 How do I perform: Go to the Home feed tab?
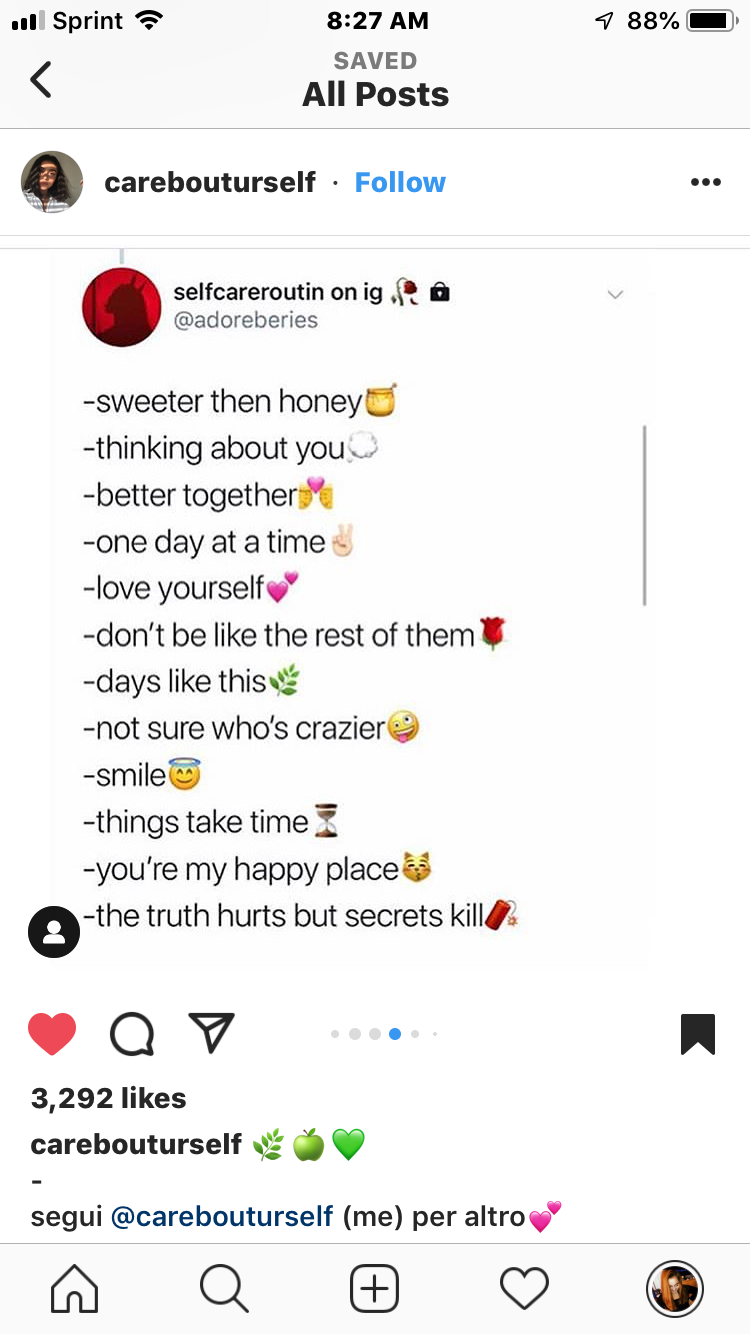[x=75, y=1288]
